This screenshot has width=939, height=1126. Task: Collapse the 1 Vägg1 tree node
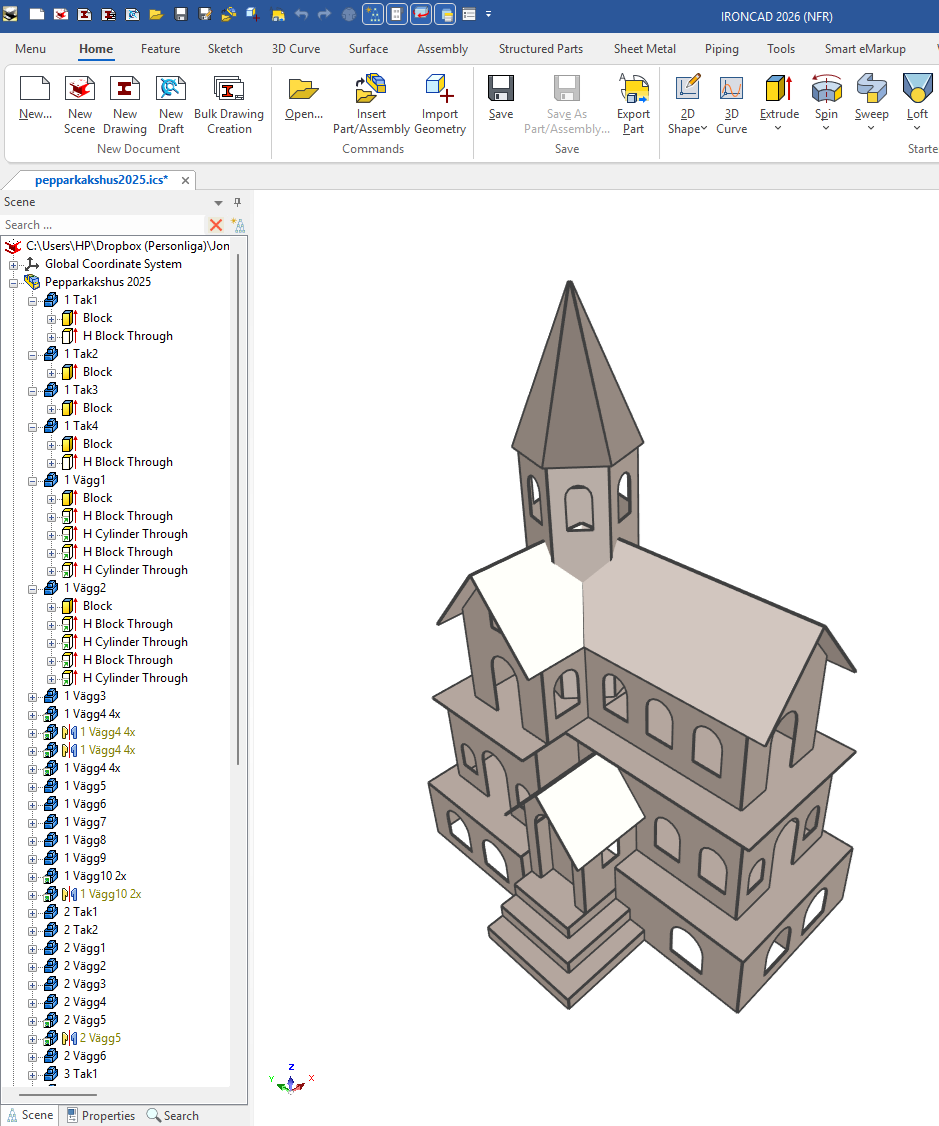tap(33, 480)
